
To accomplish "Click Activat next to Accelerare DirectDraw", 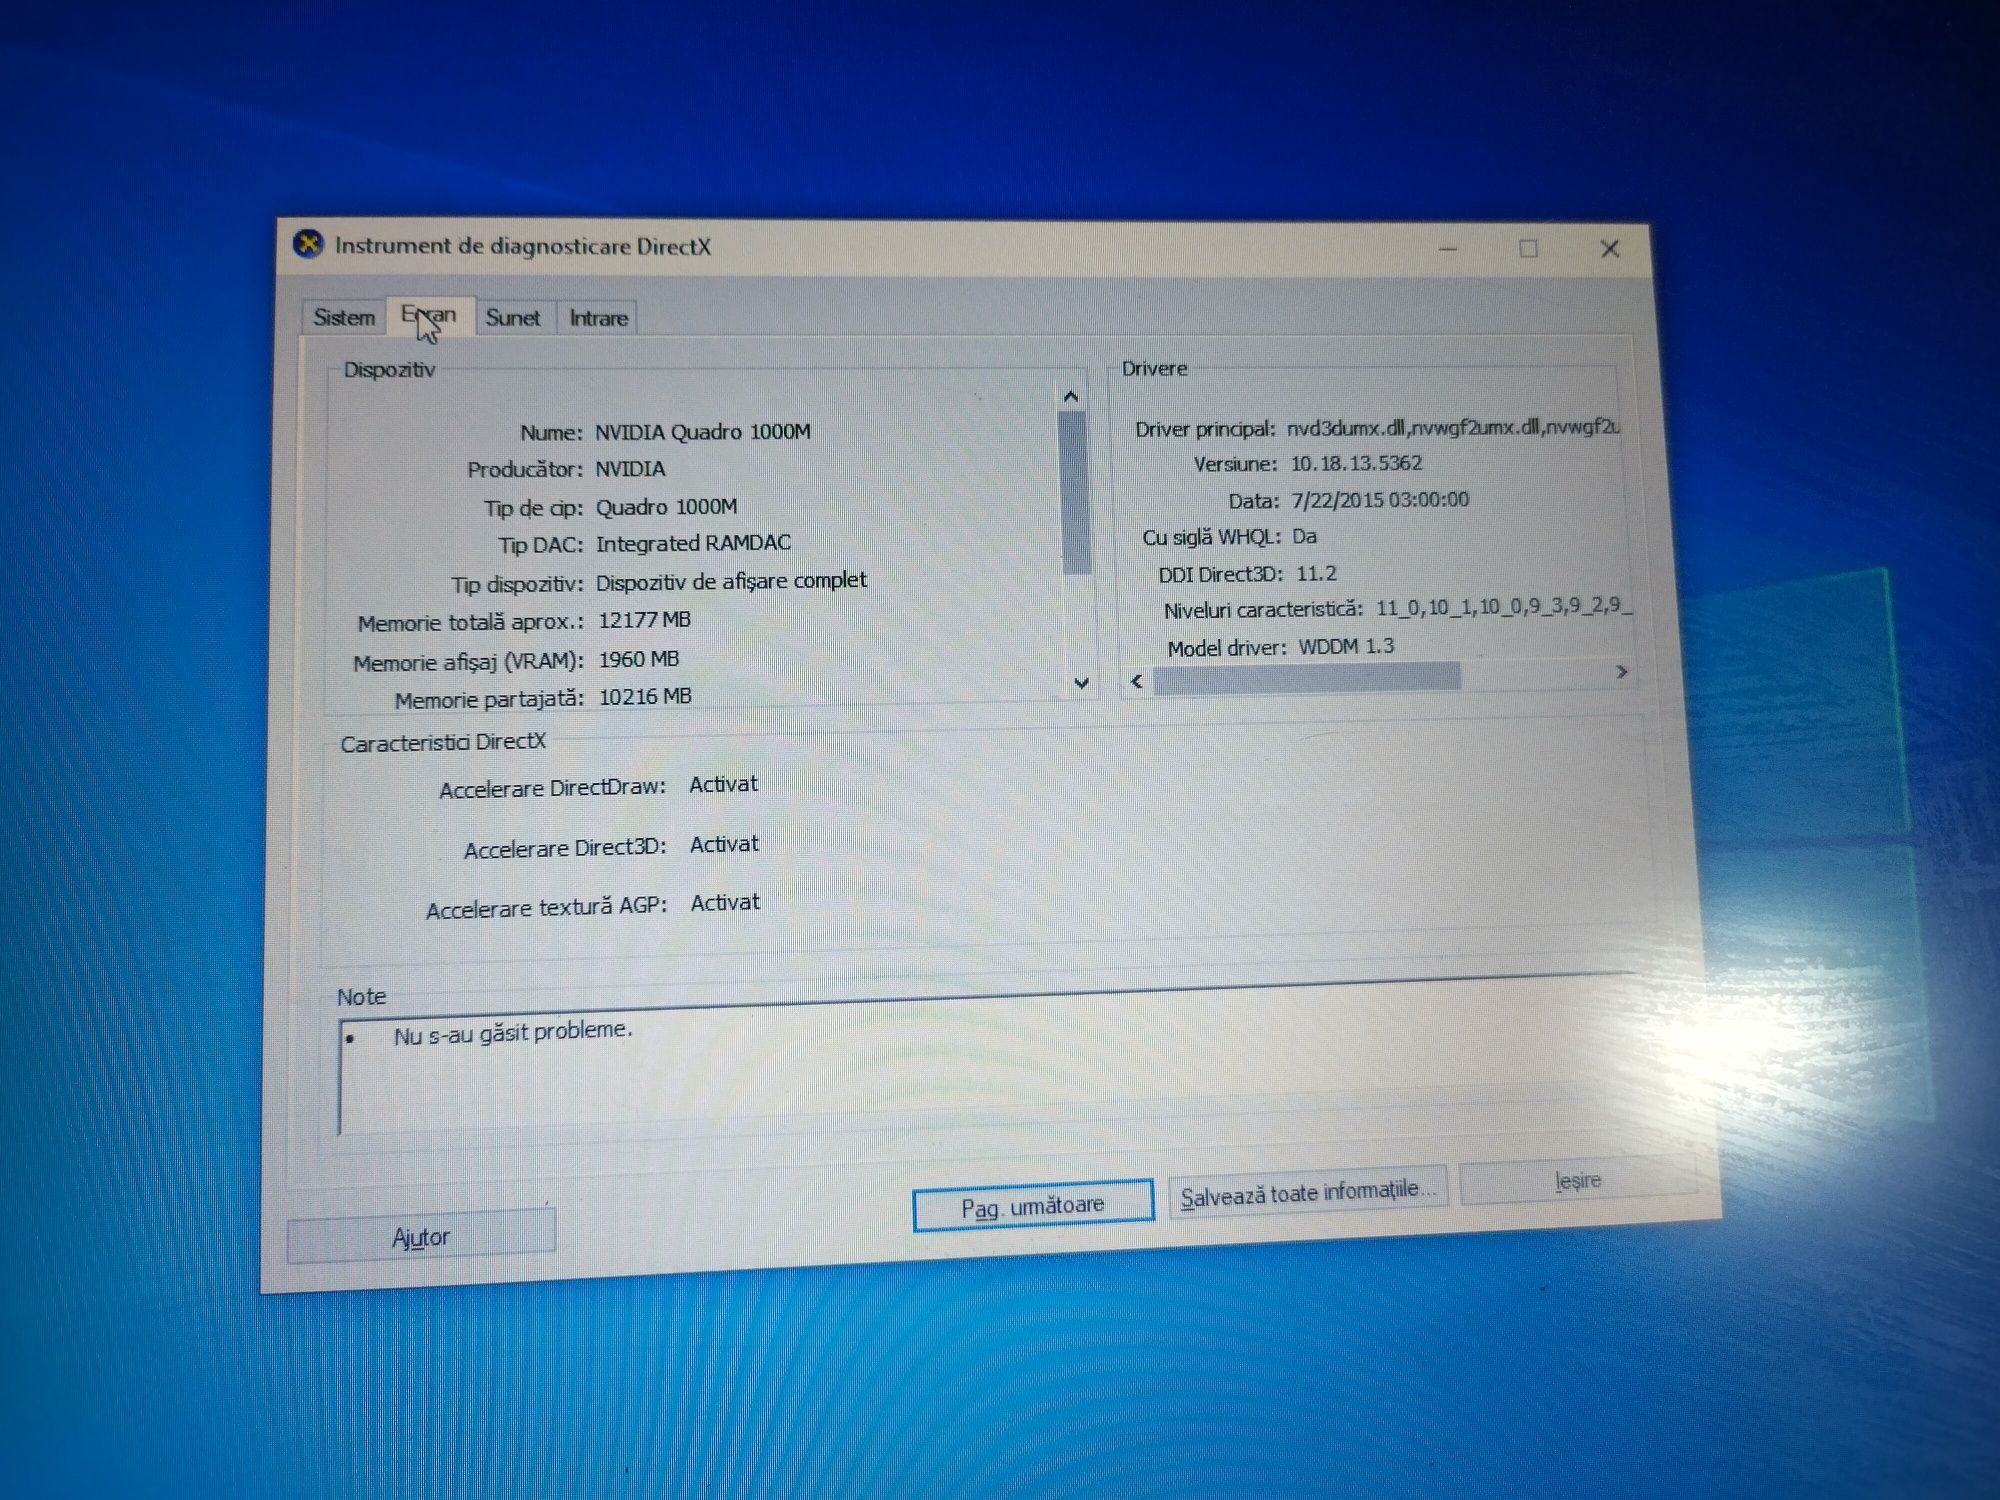I will pos(723,784).
